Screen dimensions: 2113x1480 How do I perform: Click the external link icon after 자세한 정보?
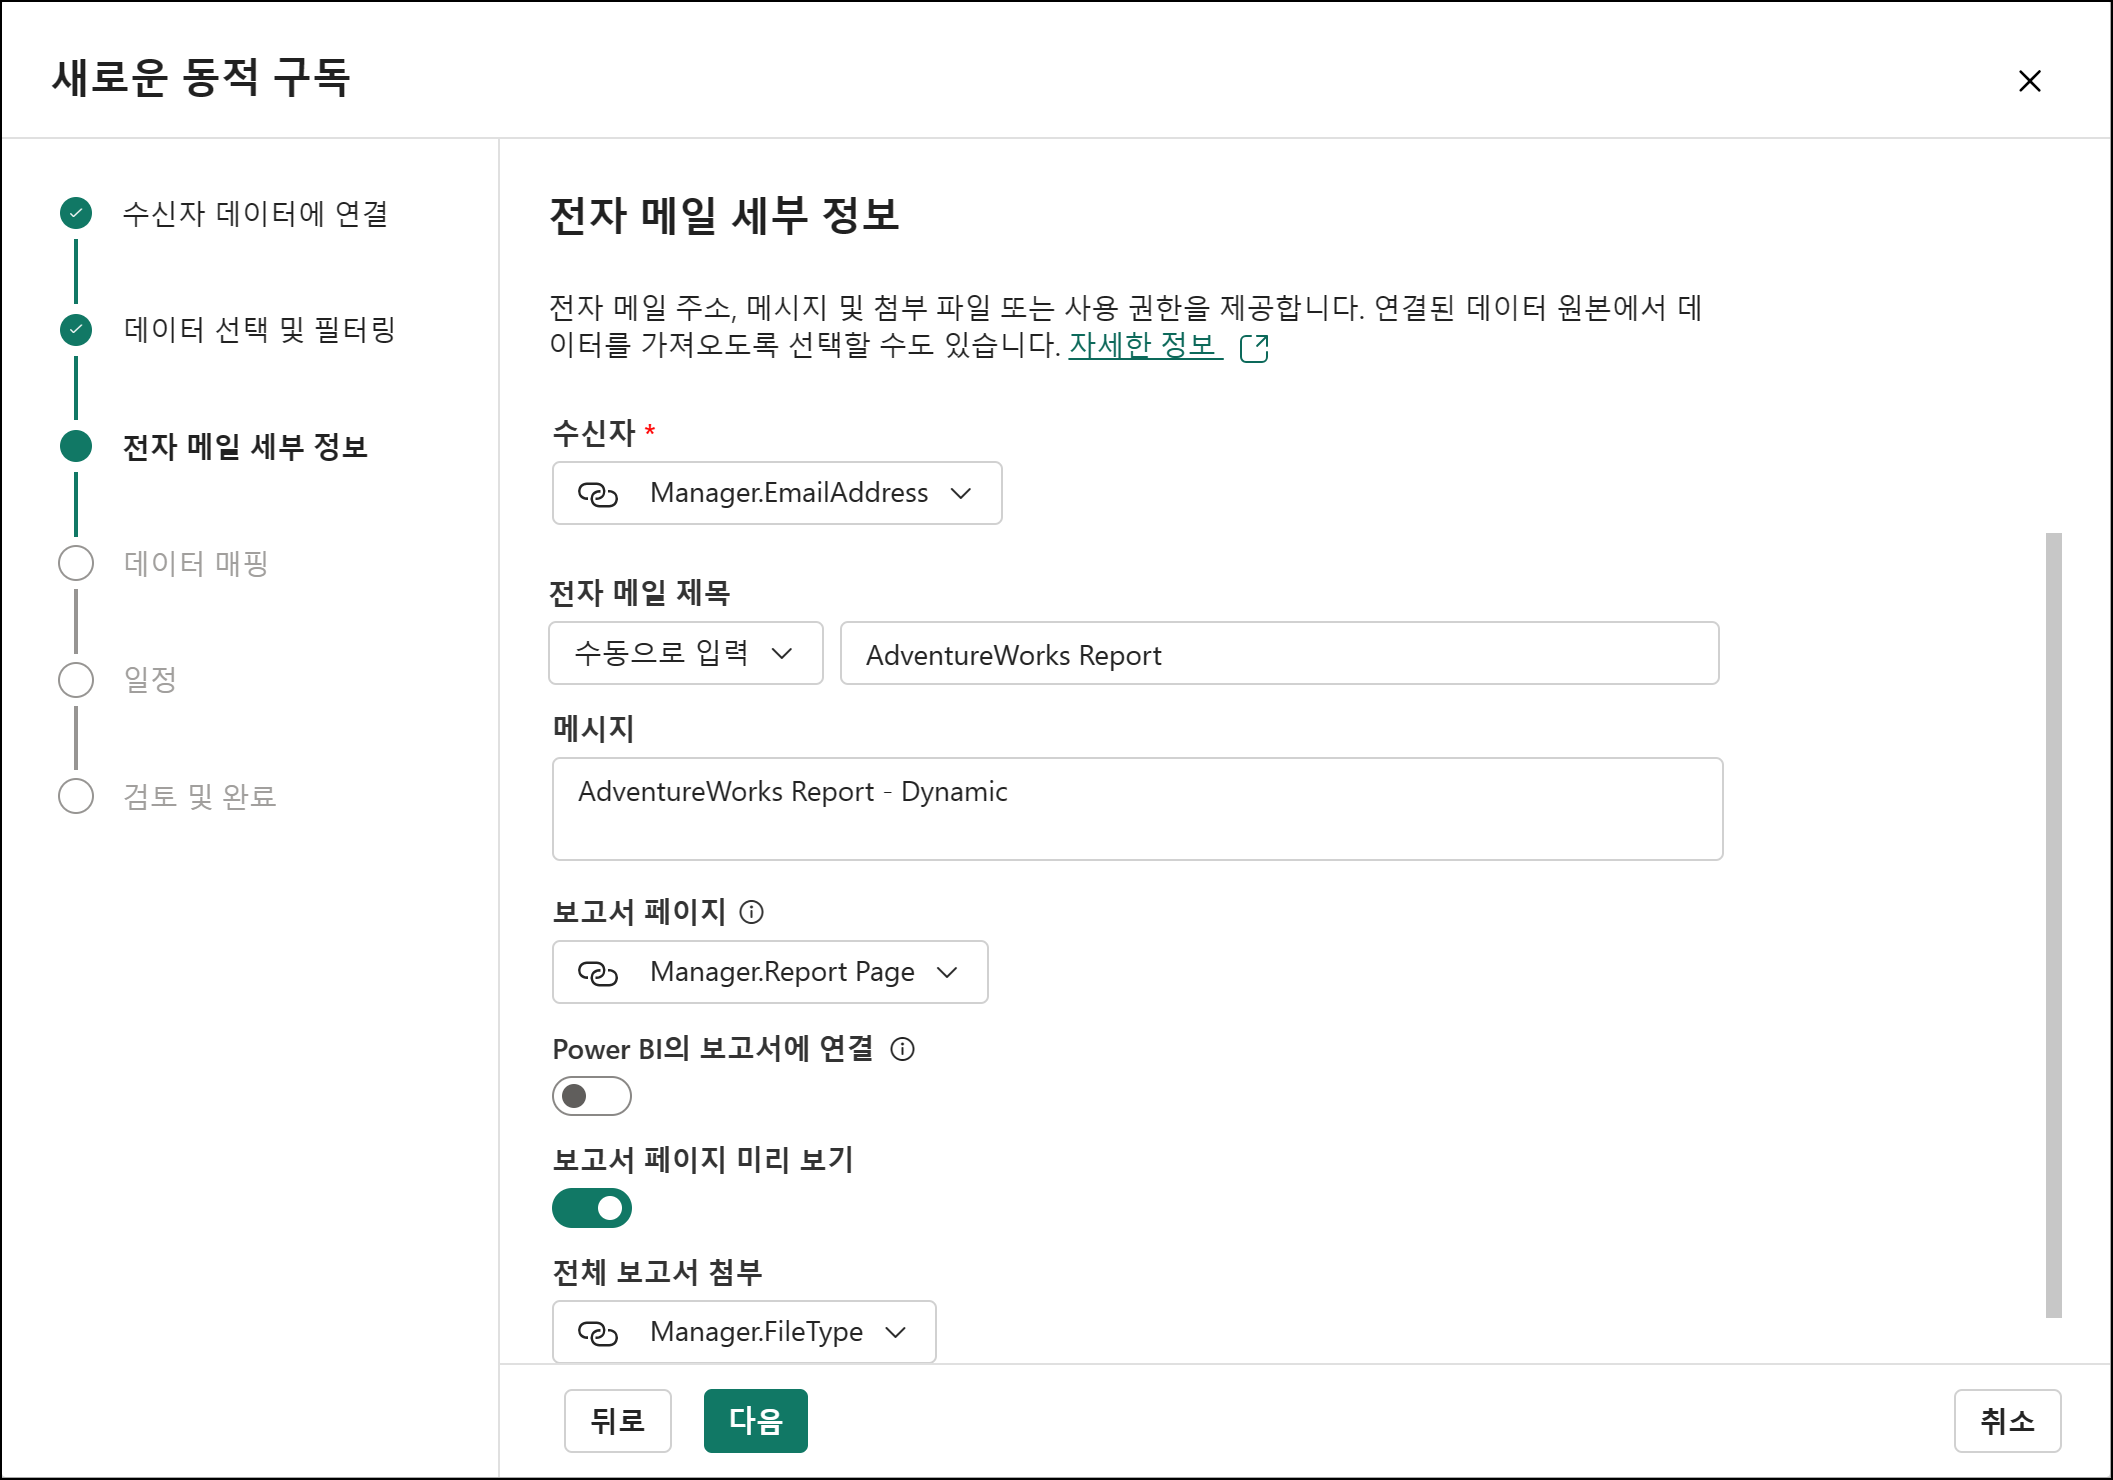[1253, 348]
